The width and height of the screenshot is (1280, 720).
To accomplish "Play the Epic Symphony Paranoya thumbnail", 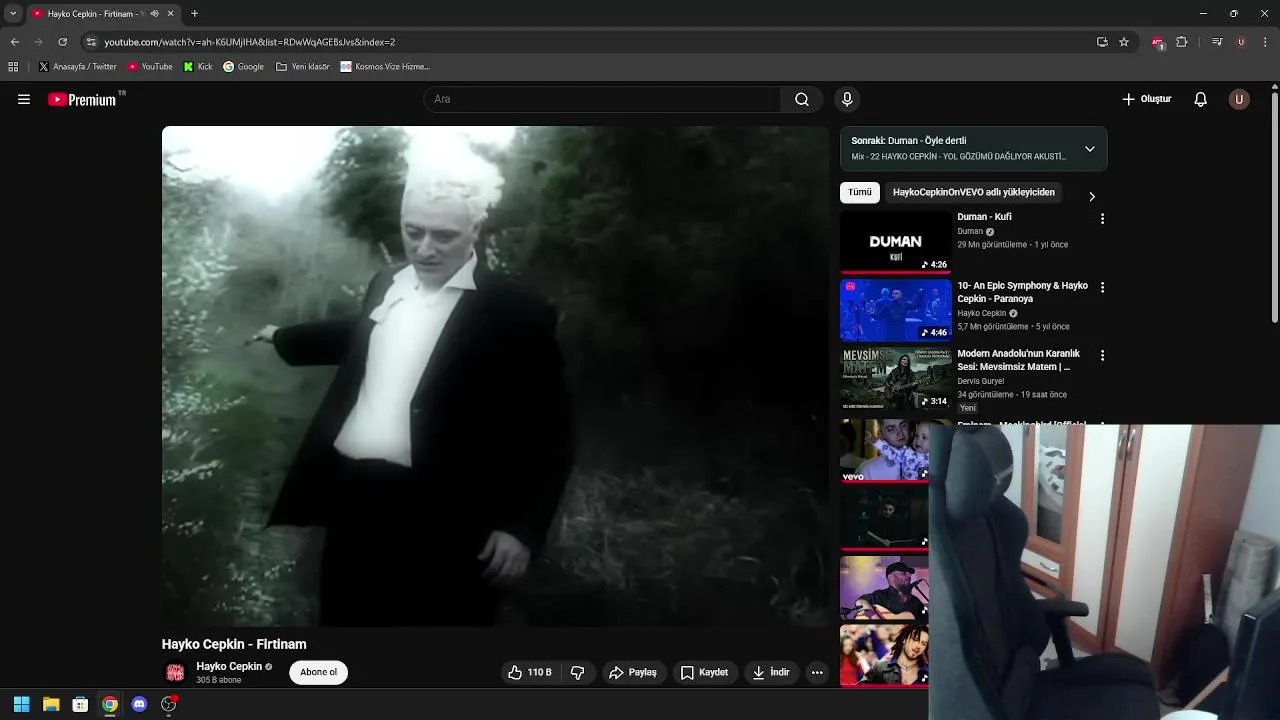I will click(896, 310).
